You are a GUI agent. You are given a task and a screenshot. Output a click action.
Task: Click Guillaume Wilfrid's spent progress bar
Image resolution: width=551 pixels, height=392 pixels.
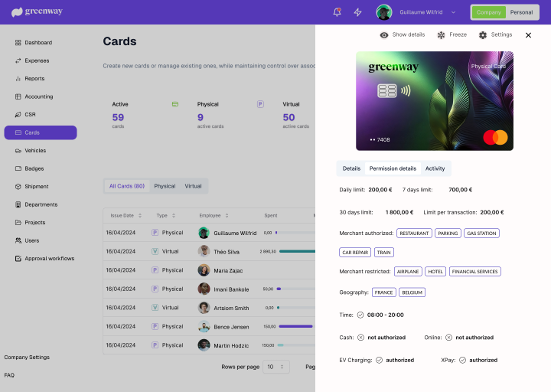click(x=295, y=233)
